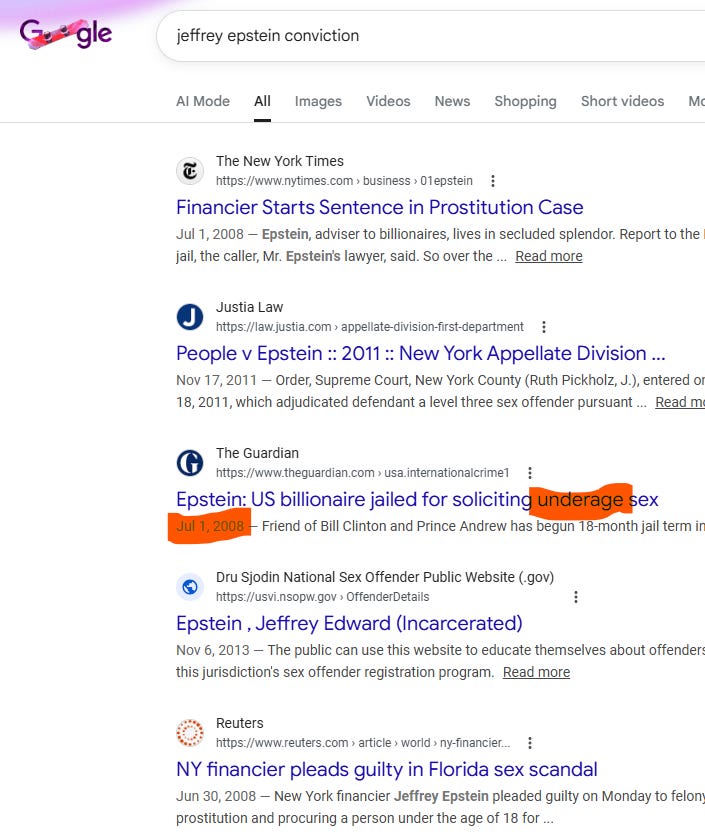This screenshot has width=705, height=836.
Task: Open more options for Justia Law result
Action: pos(544,327)
